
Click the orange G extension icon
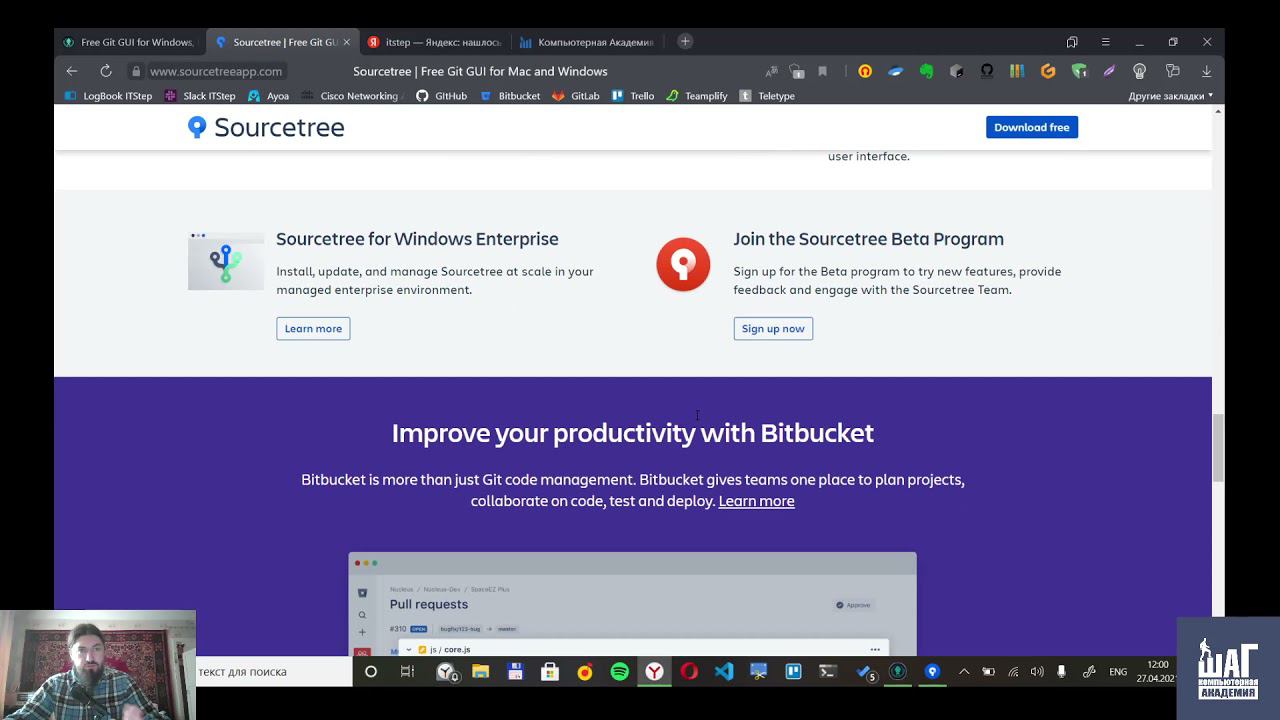pyautogui.click(x=1048, y=71)
